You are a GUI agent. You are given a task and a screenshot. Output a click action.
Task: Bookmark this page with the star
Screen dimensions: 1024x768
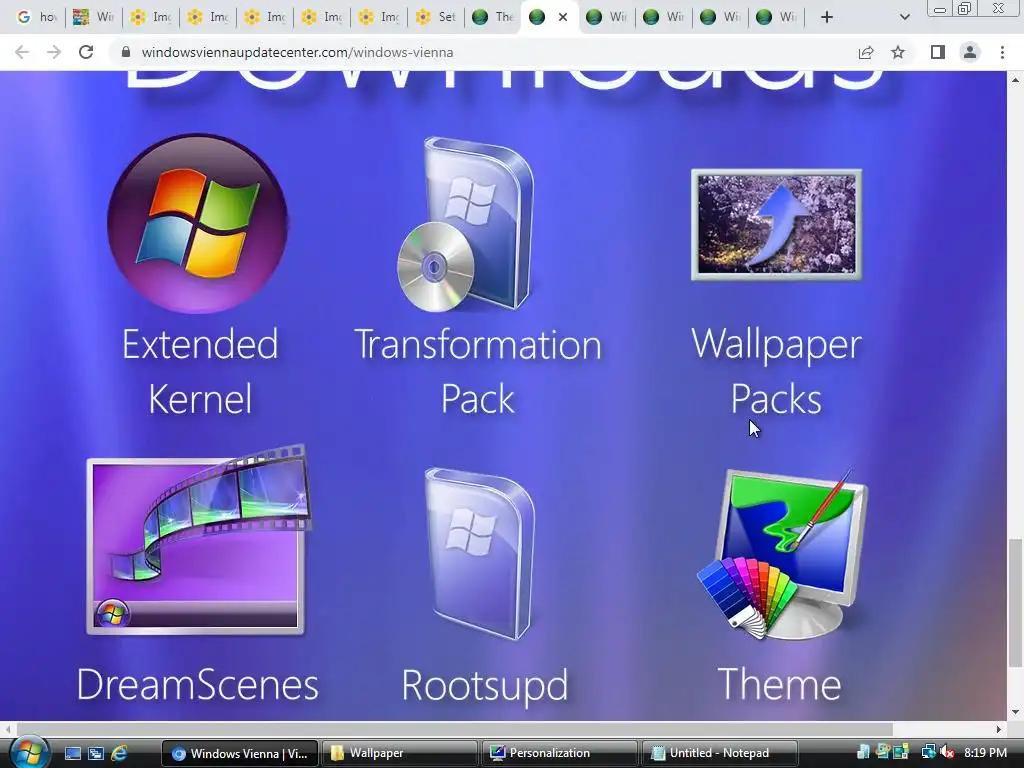point(898,52)
